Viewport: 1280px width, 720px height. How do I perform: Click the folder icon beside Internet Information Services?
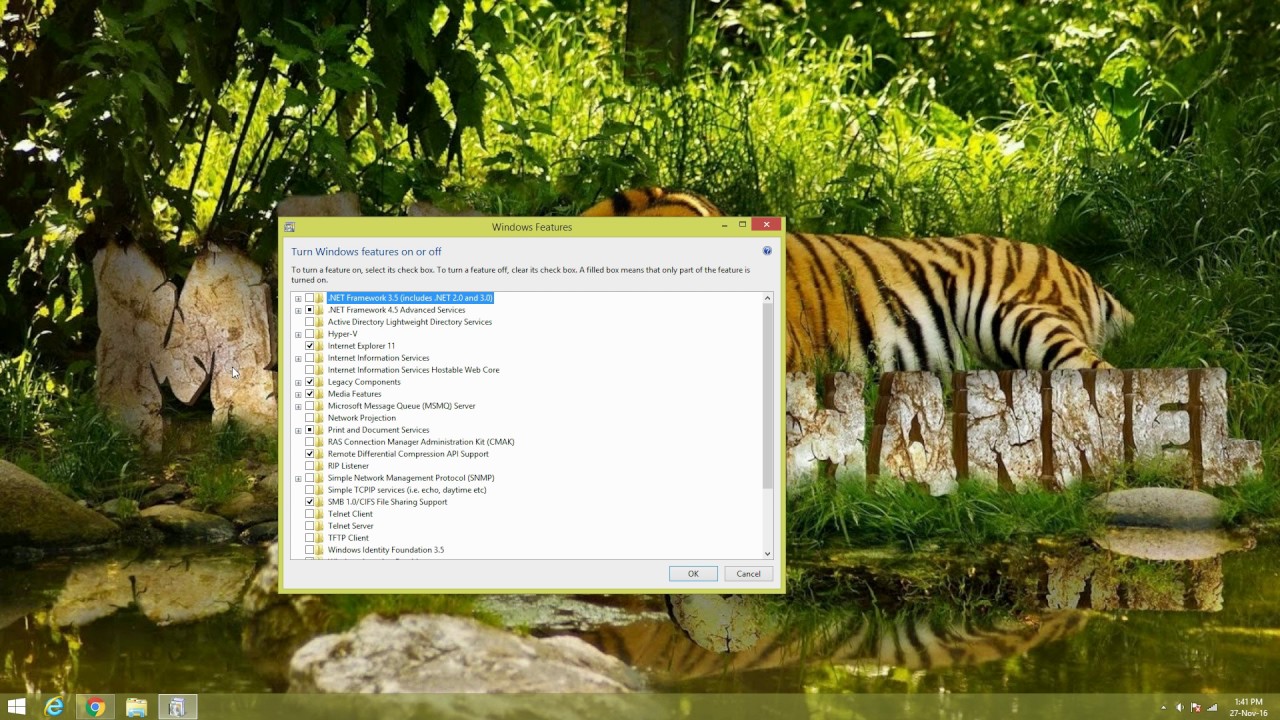[x=319, y=358]
